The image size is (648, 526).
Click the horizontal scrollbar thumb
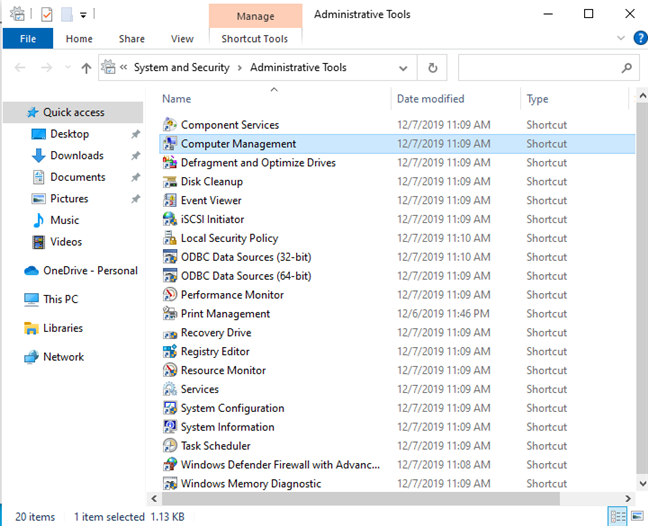click(361, 498)
